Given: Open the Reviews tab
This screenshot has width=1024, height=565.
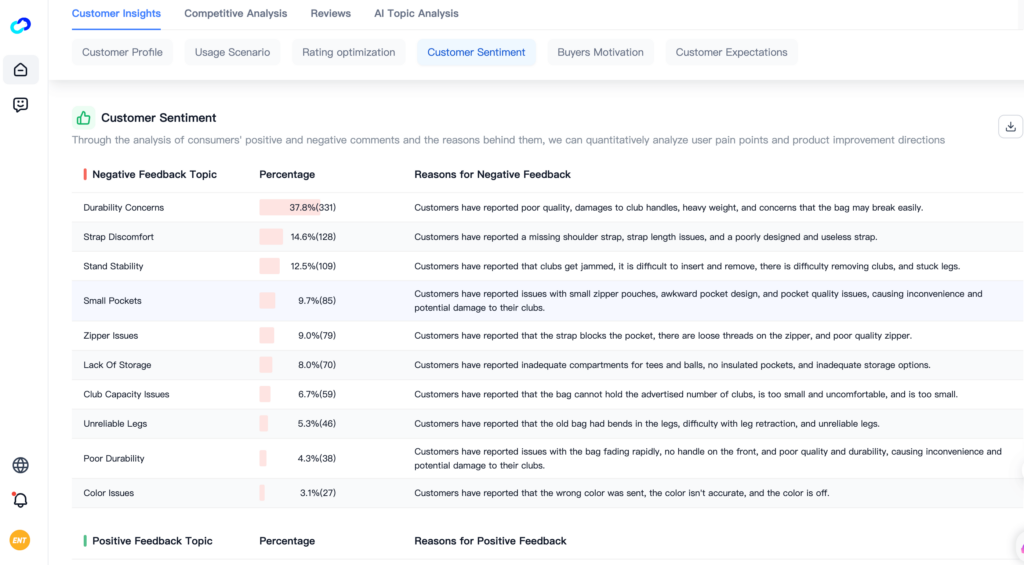Looking at the screenshot, I should click(330, 13).
